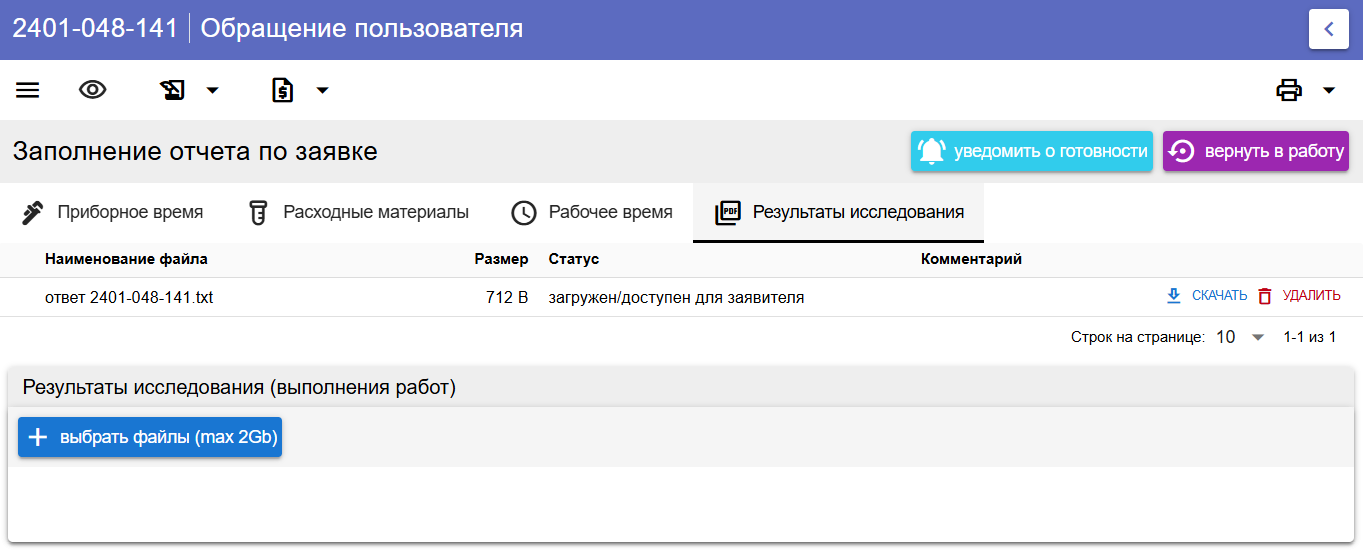The height and width of the screenshot is (550, 1363).
Task: Open 'Результаты исследования' tab
Action: click(839, 212)
